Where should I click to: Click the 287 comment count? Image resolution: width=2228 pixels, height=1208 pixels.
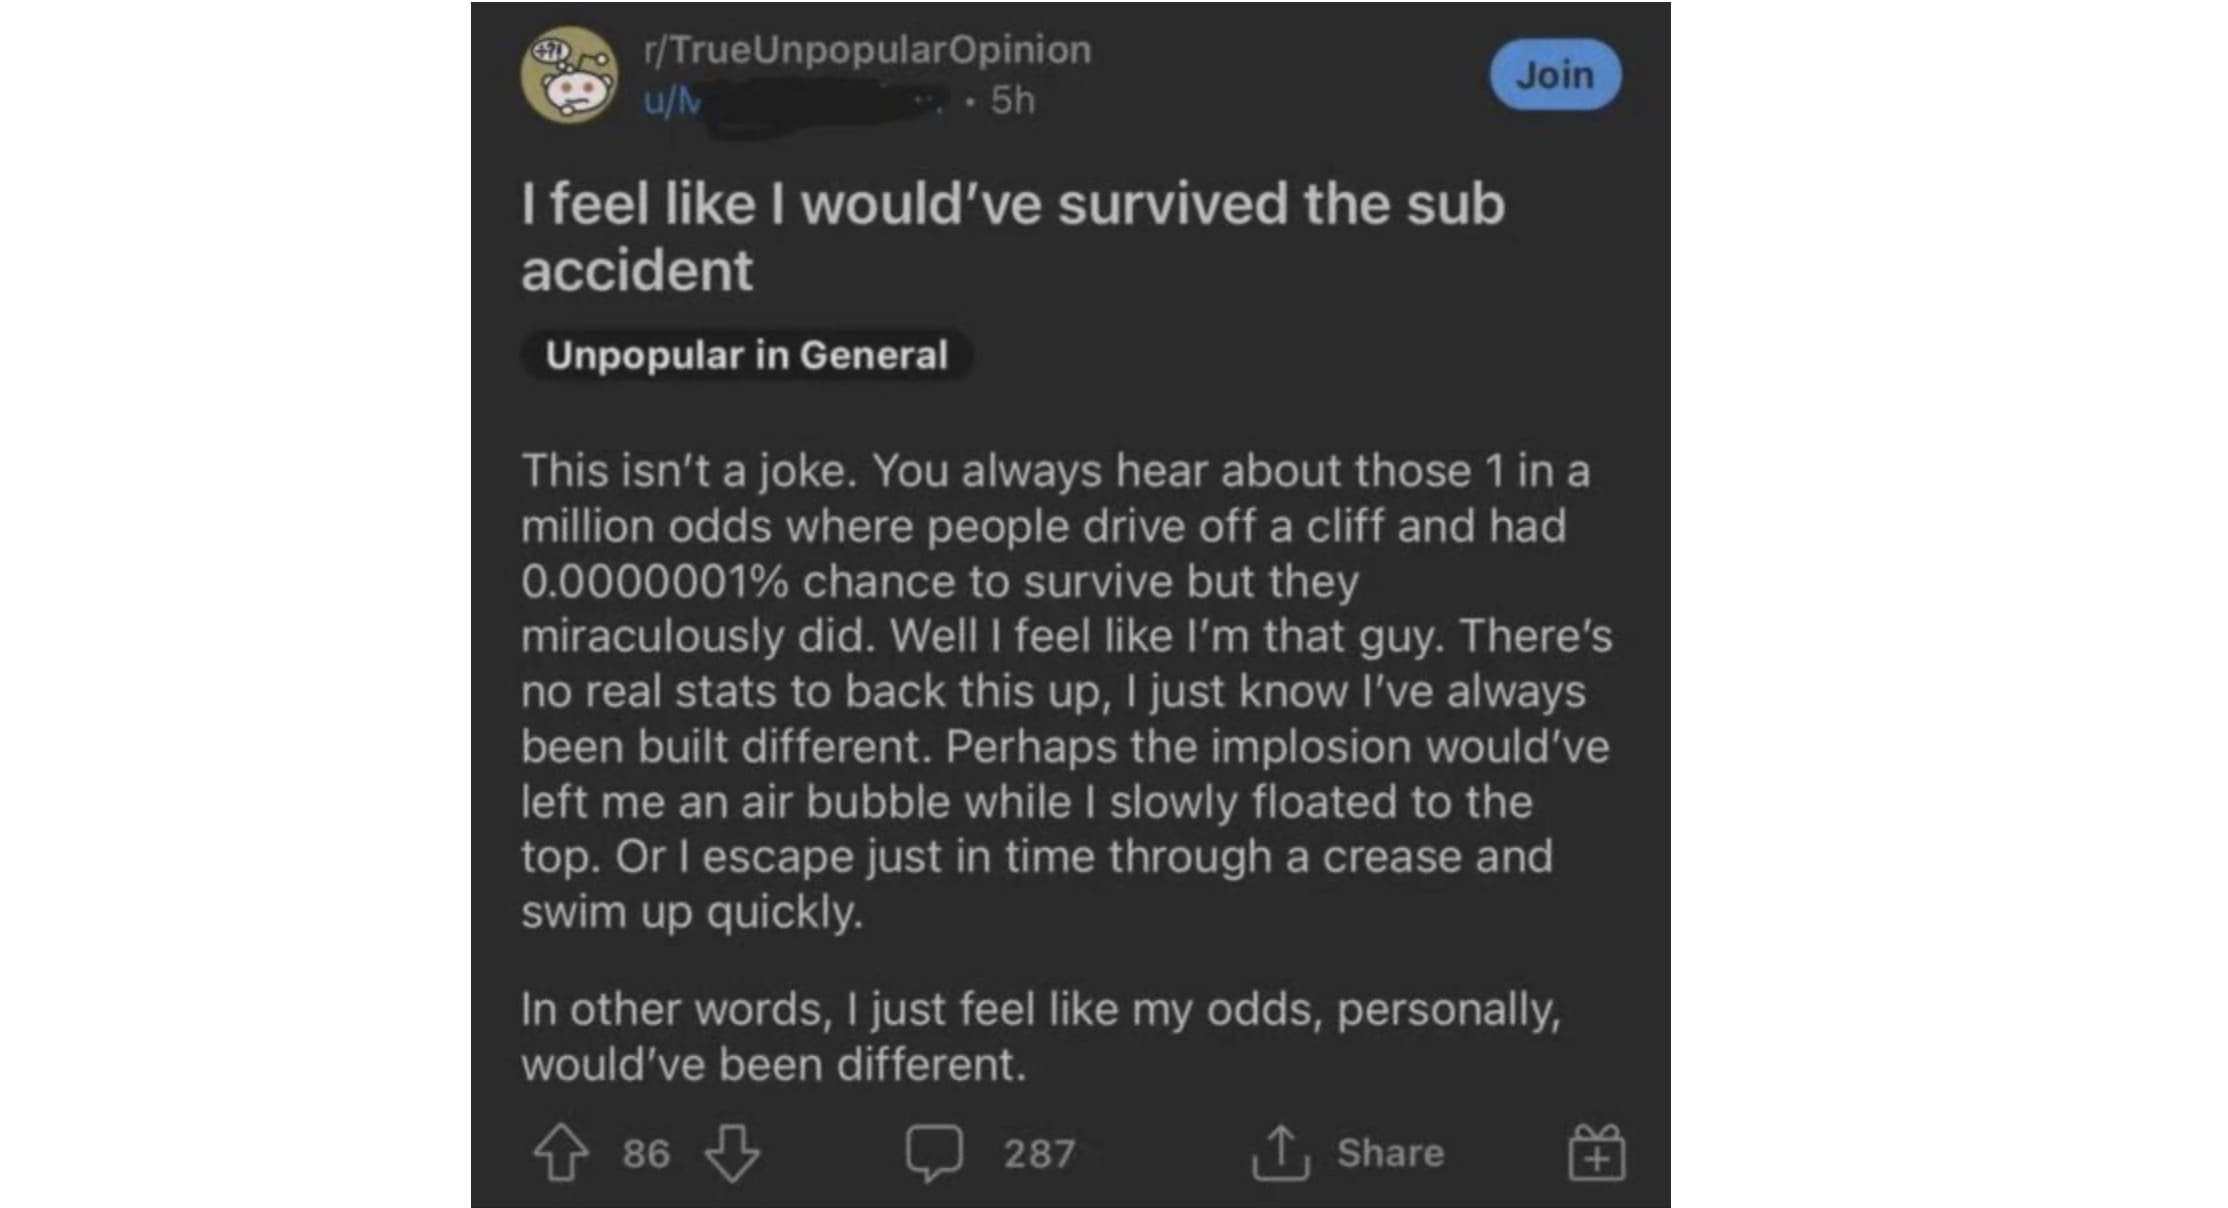pos(1039,1153)
